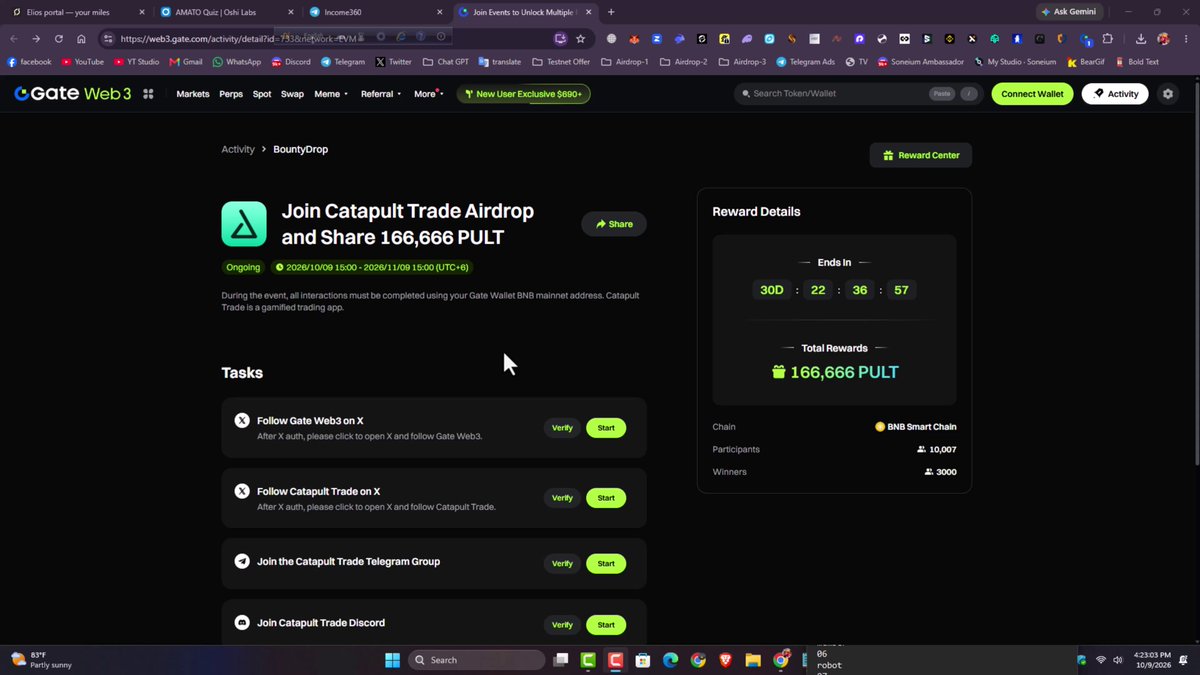
Task: Verify the Follow Catapult Trade on X task
Action: point(562,498)
